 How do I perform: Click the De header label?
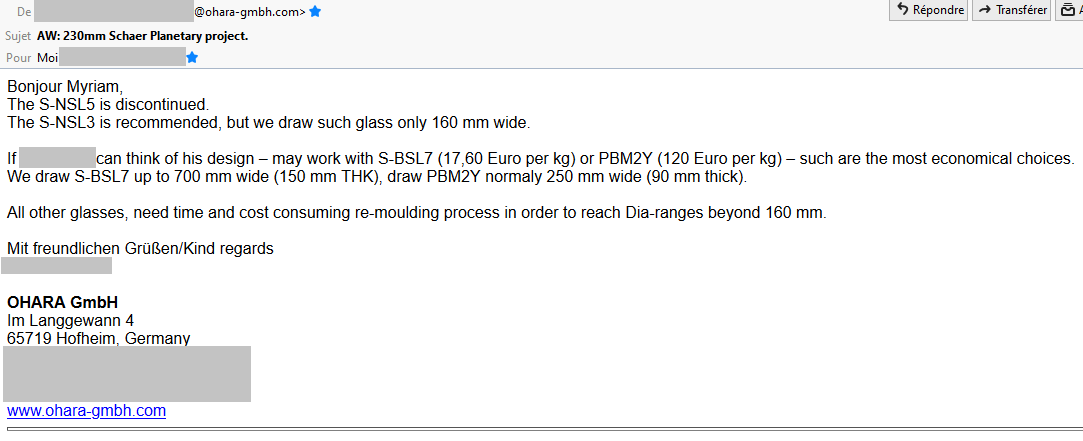[24, 12]
